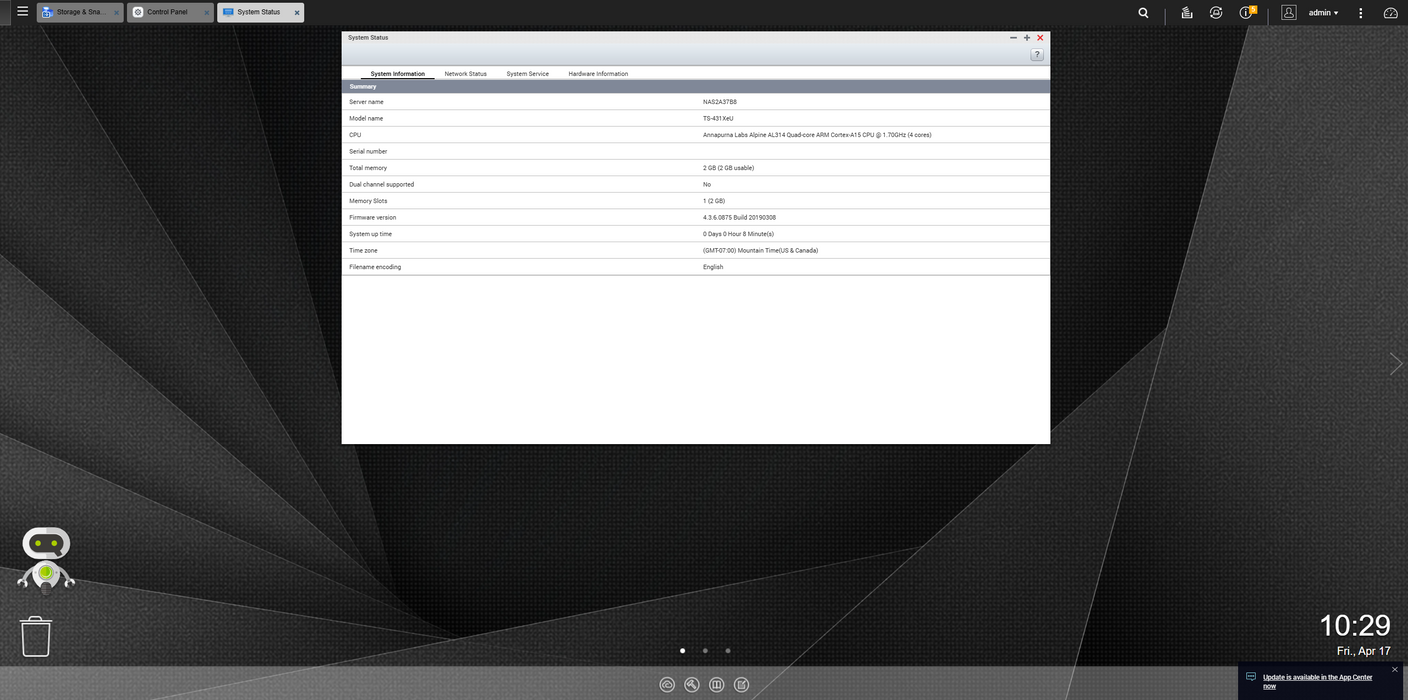Click the user profile avatar icon
This screenshot has height=700, width=1408.
pyautogui.click(x=1289, y=13)
